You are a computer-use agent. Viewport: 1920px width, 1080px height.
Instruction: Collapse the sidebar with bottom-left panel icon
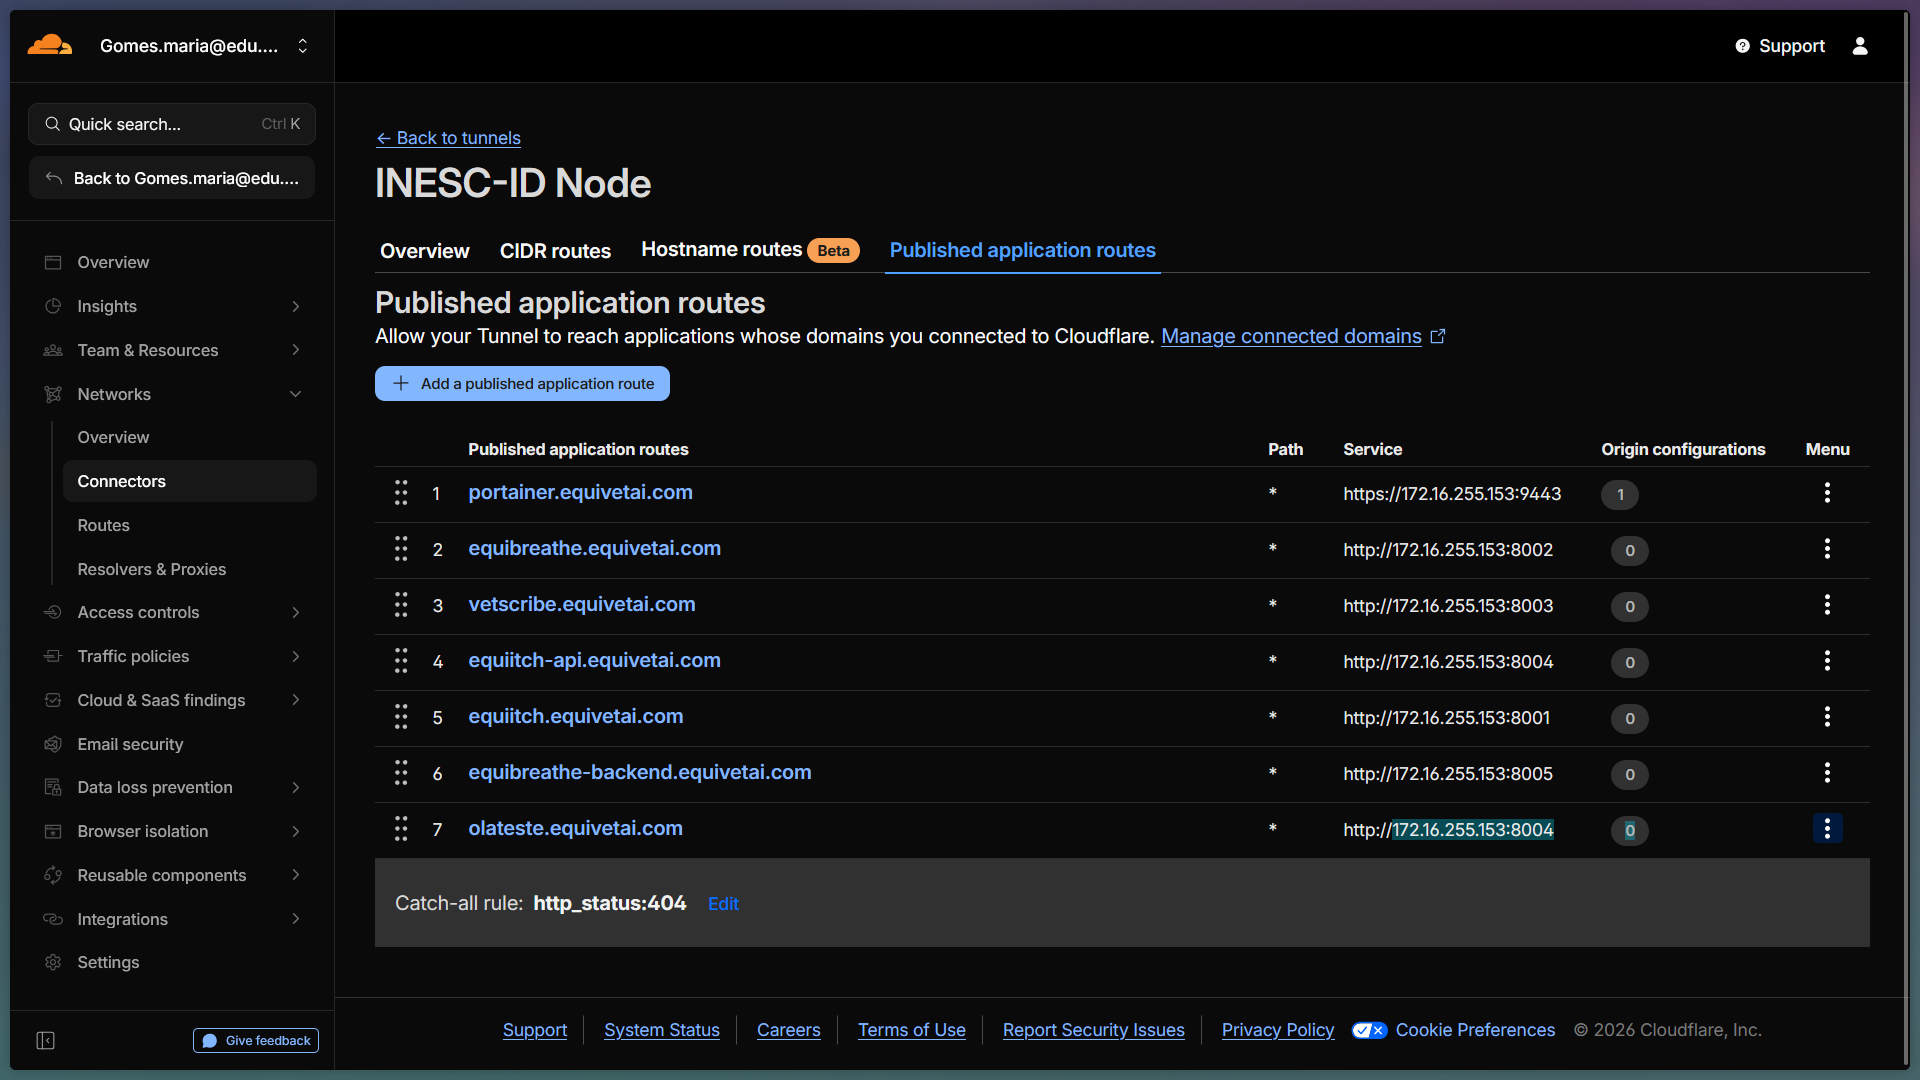click(45, 1041)
